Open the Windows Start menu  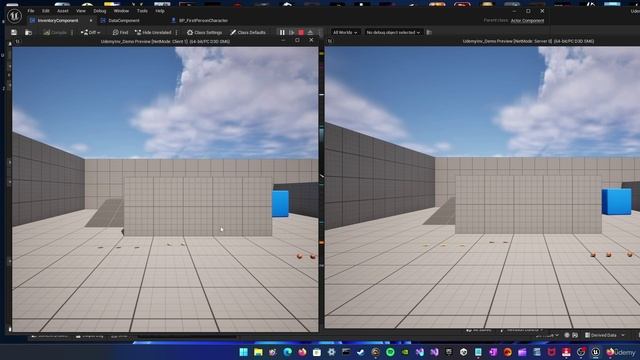click(244, 352)
